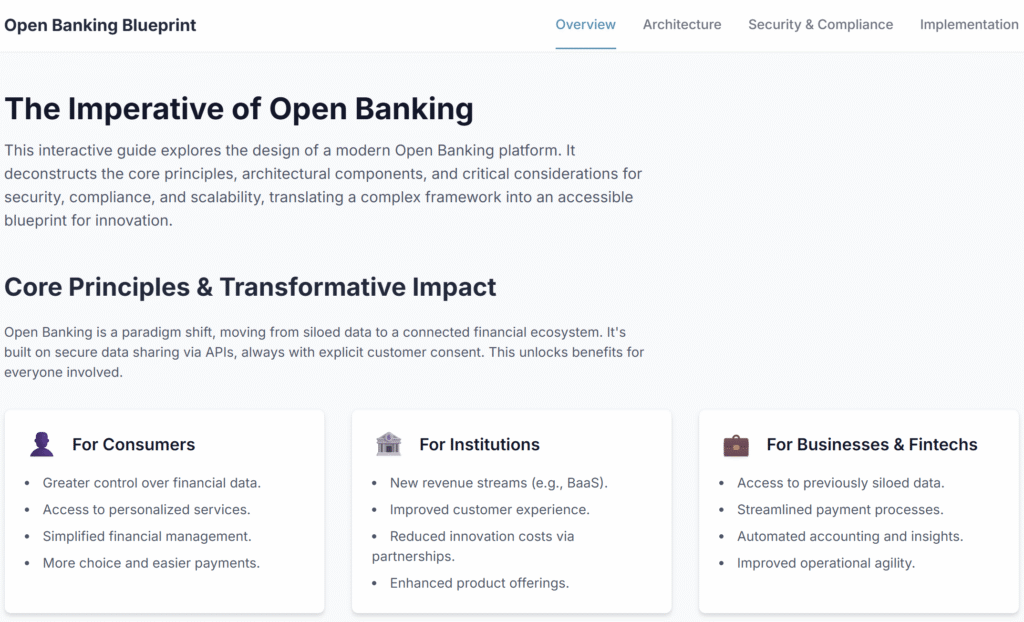
Task: Click the briefcase icon for Businesses & Fintechs
Action: pos(736,445)
